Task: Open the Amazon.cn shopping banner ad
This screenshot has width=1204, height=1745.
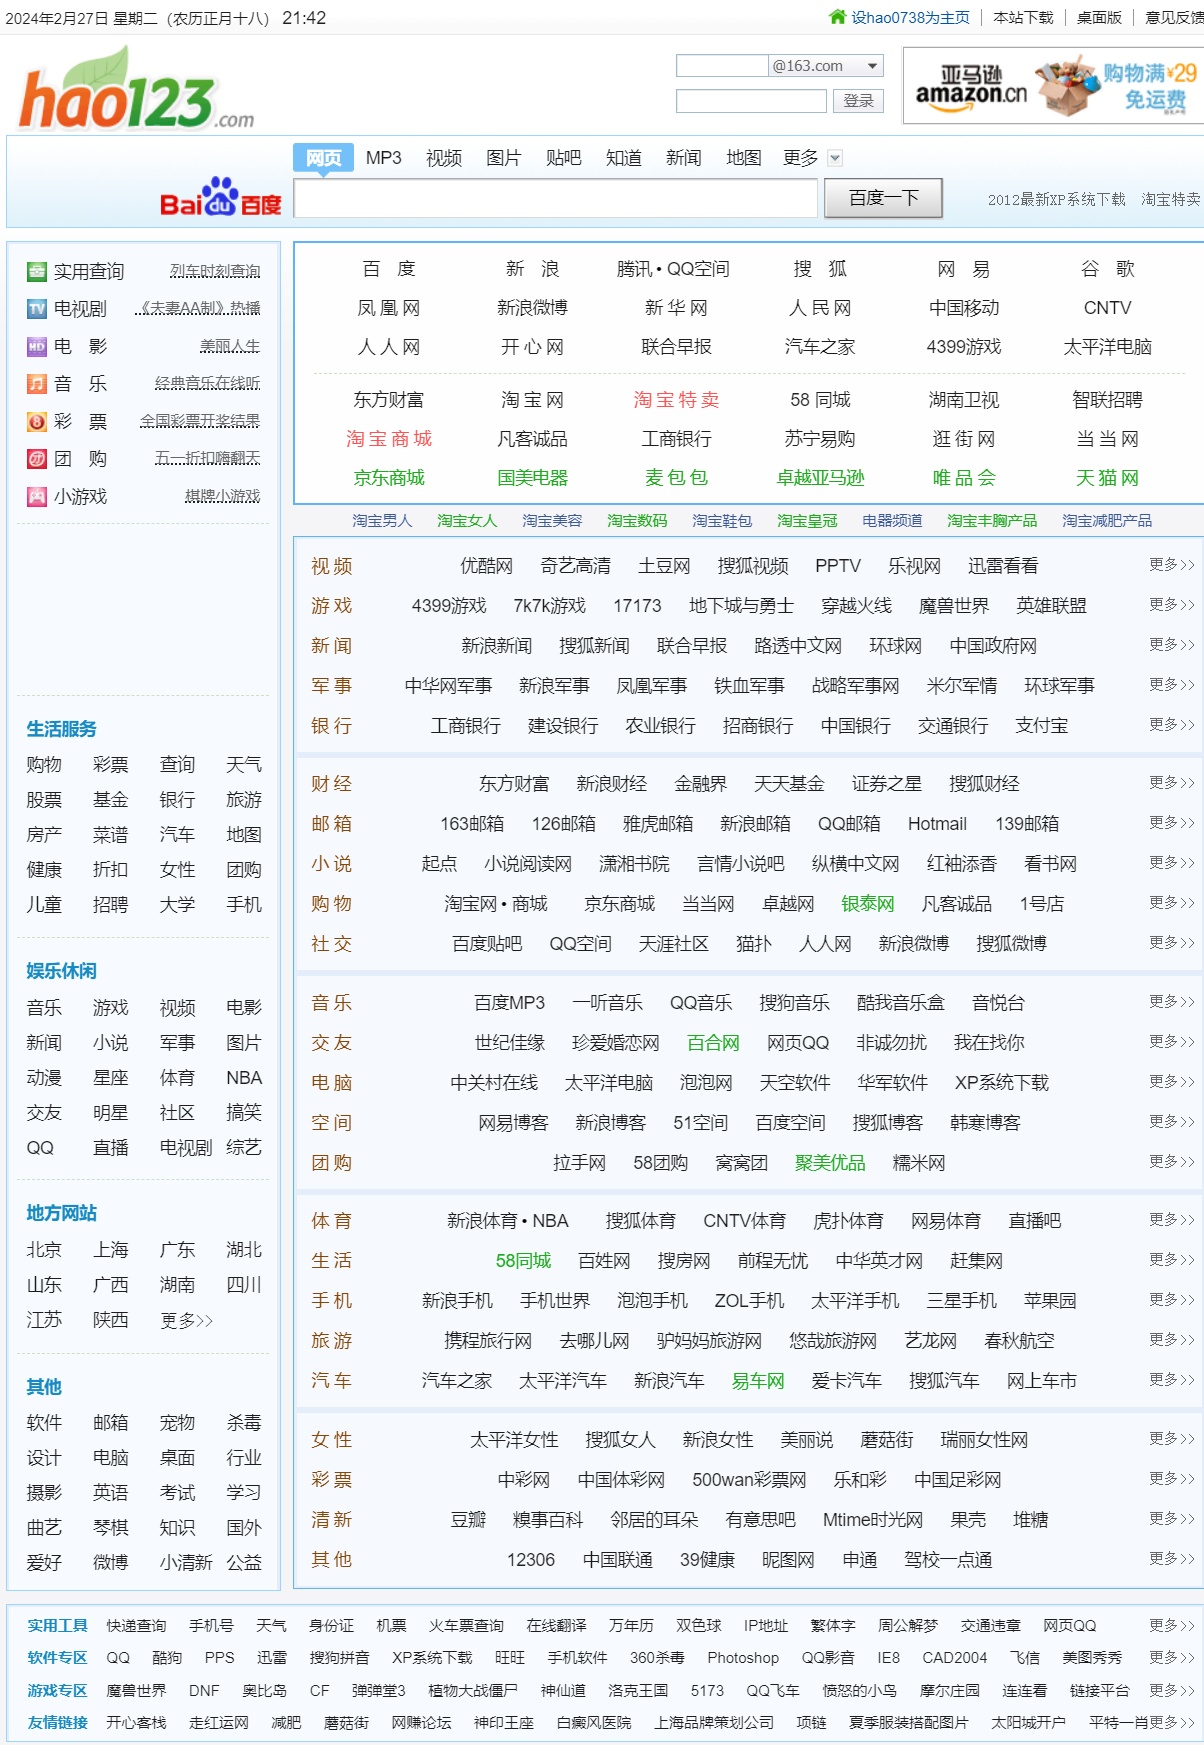Action: pyautogui.click(x=1054, y=86)
